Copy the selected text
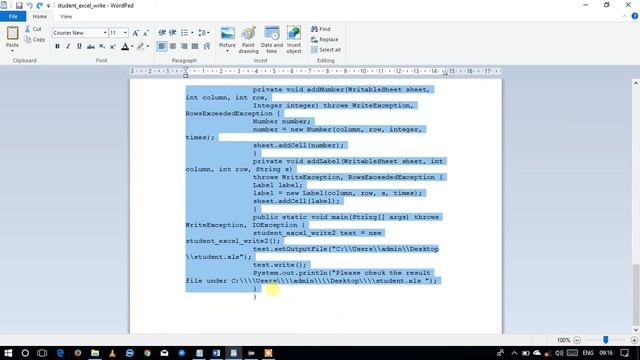 tap(35, 39)
